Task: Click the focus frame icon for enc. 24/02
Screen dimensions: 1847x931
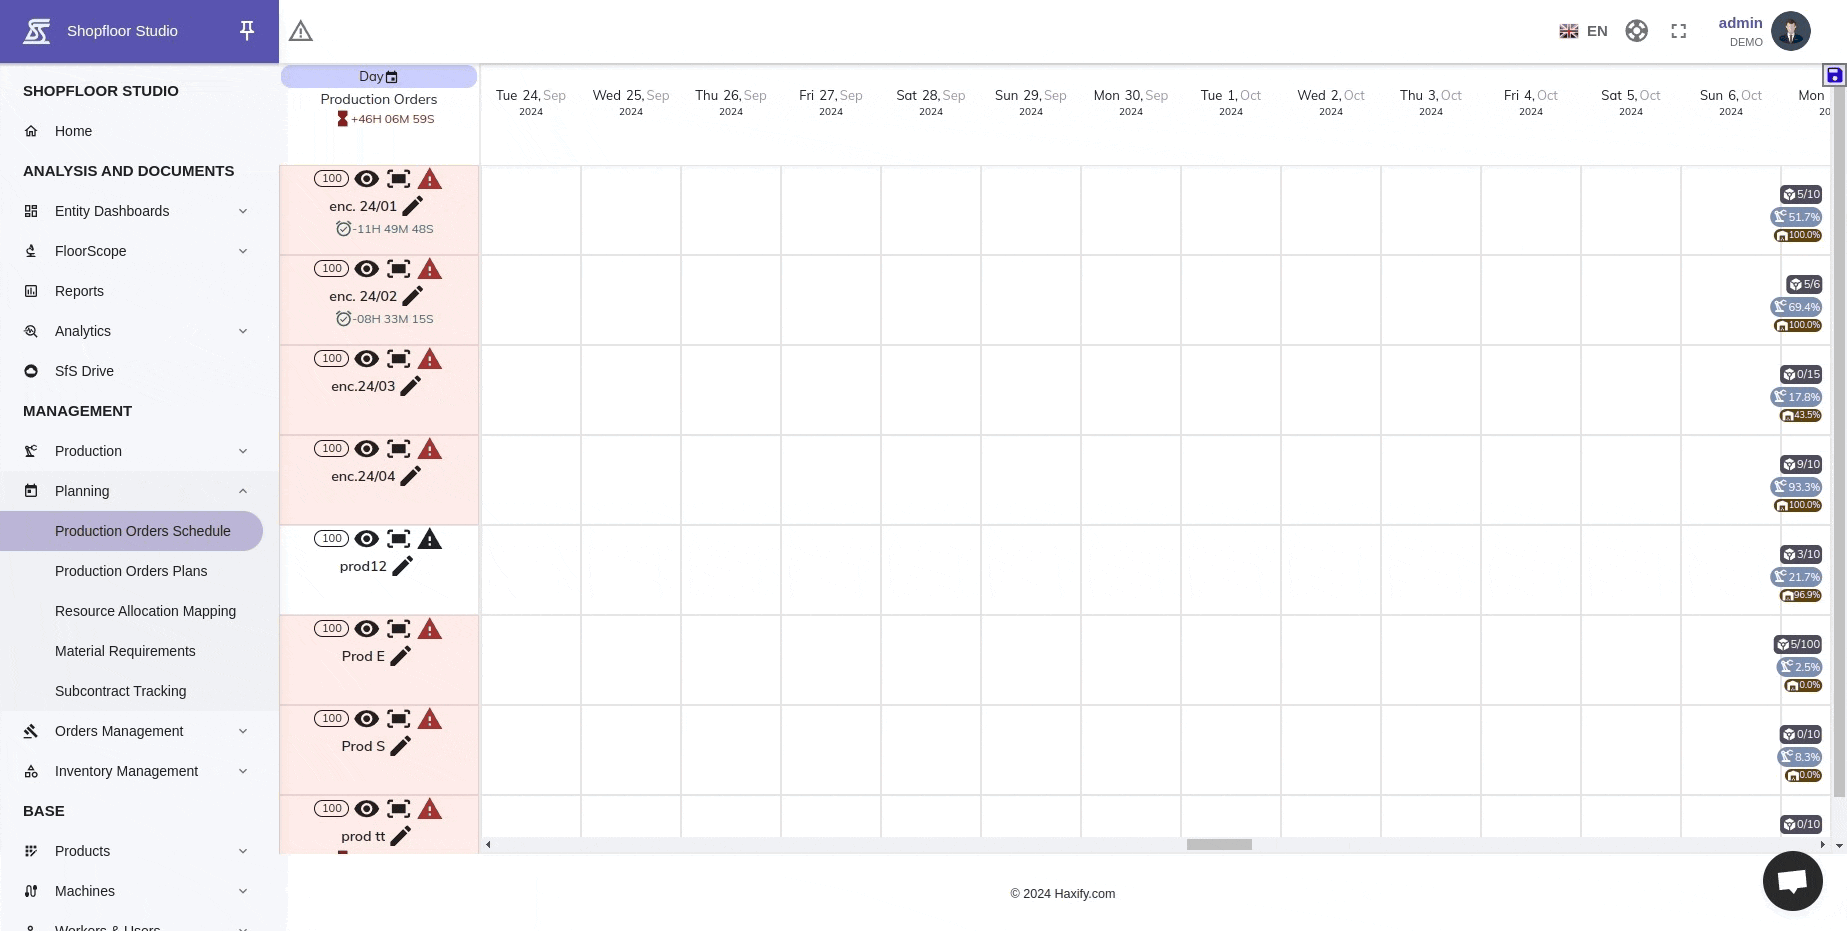Action: (398, 269)
